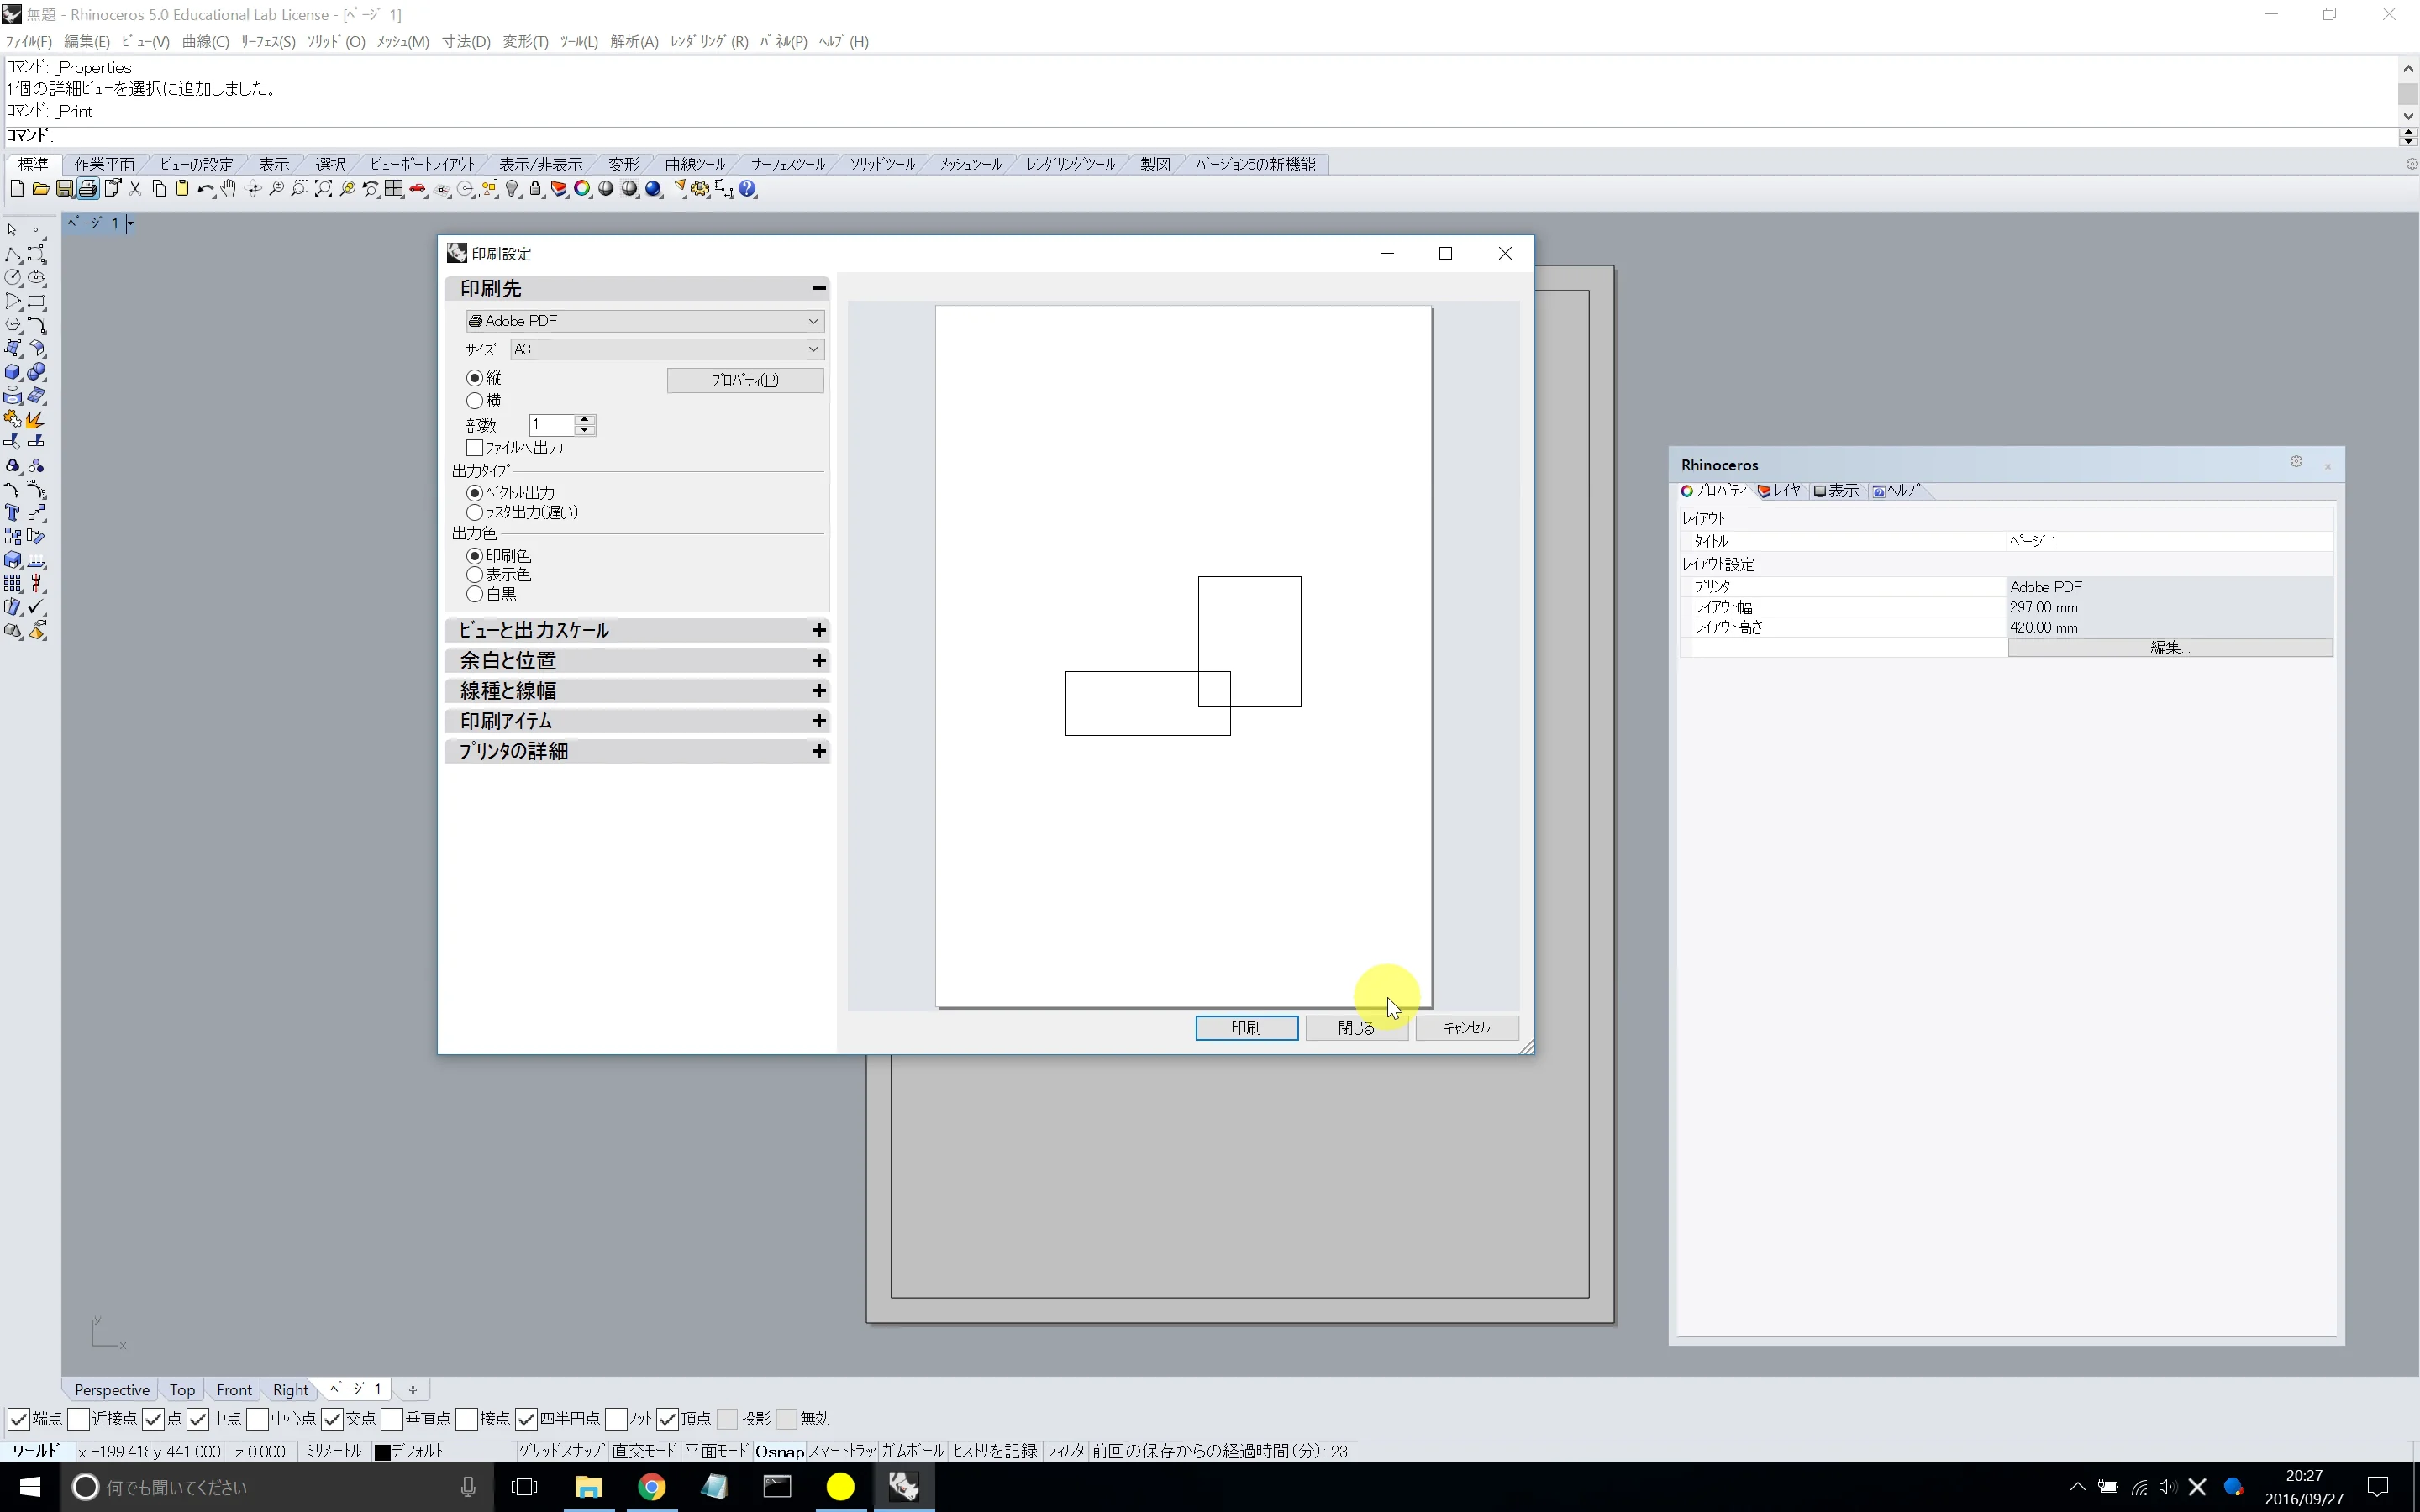Select the Box tool in the sidebar
This screenshot has height=1512, width=2420.
13,371
